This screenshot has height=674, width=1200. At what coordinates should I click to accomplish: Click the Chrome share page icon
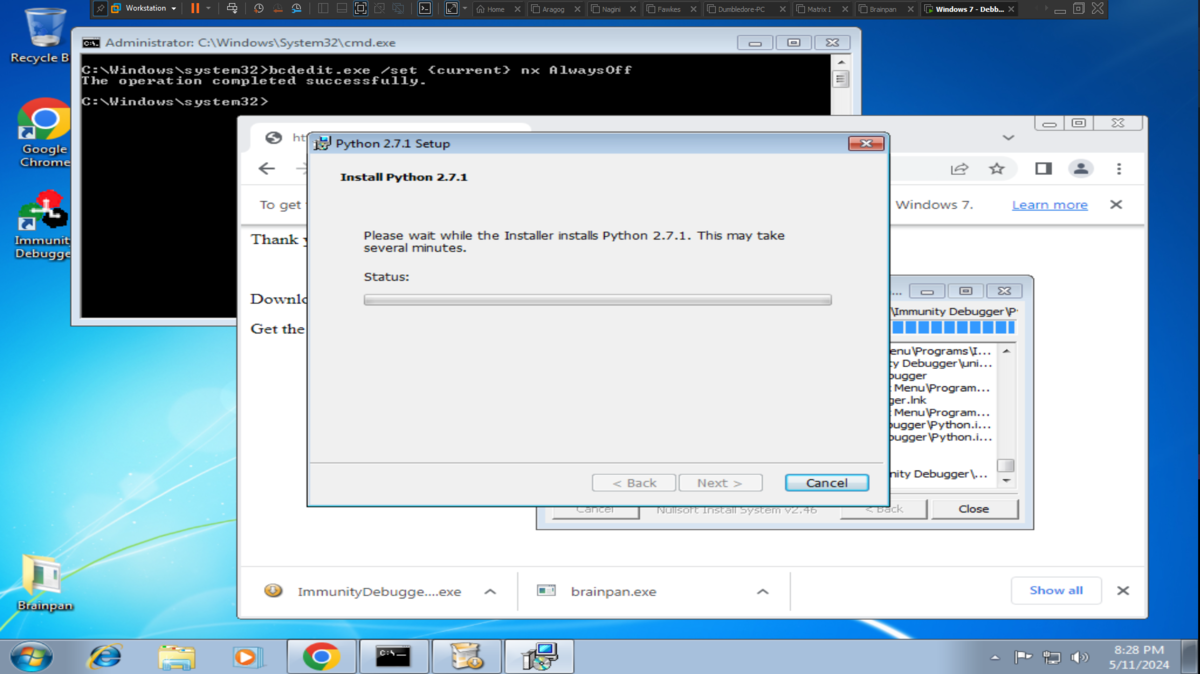coord(960,169)
